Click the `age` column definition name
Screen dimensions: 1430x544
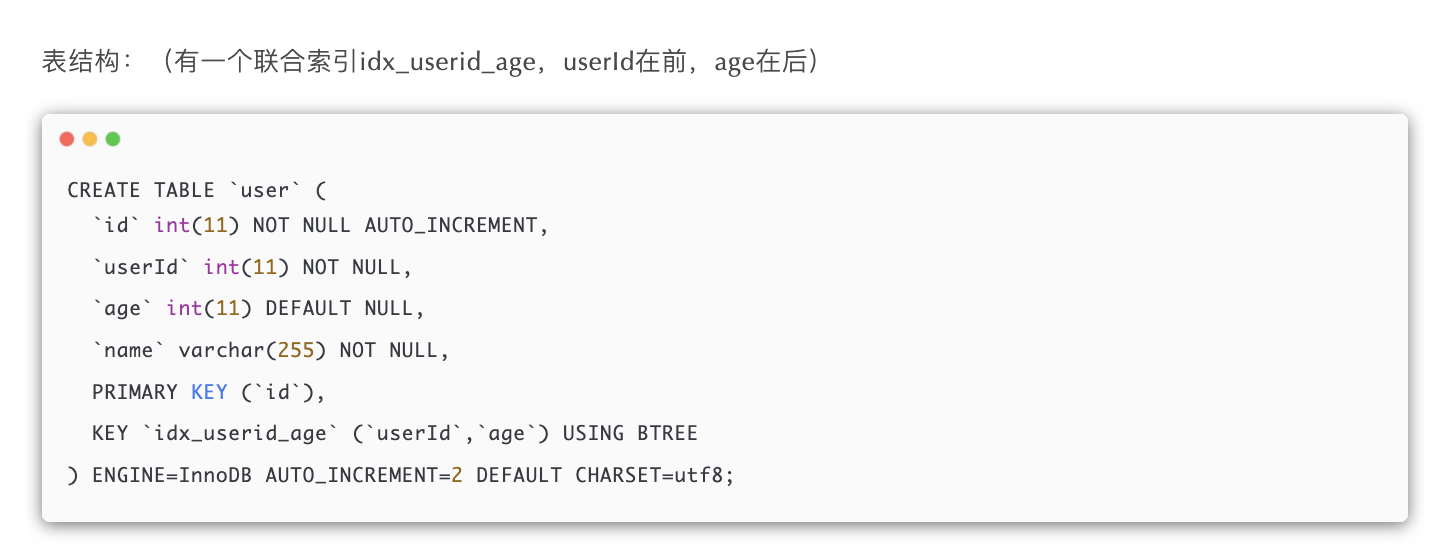point(123,308)
